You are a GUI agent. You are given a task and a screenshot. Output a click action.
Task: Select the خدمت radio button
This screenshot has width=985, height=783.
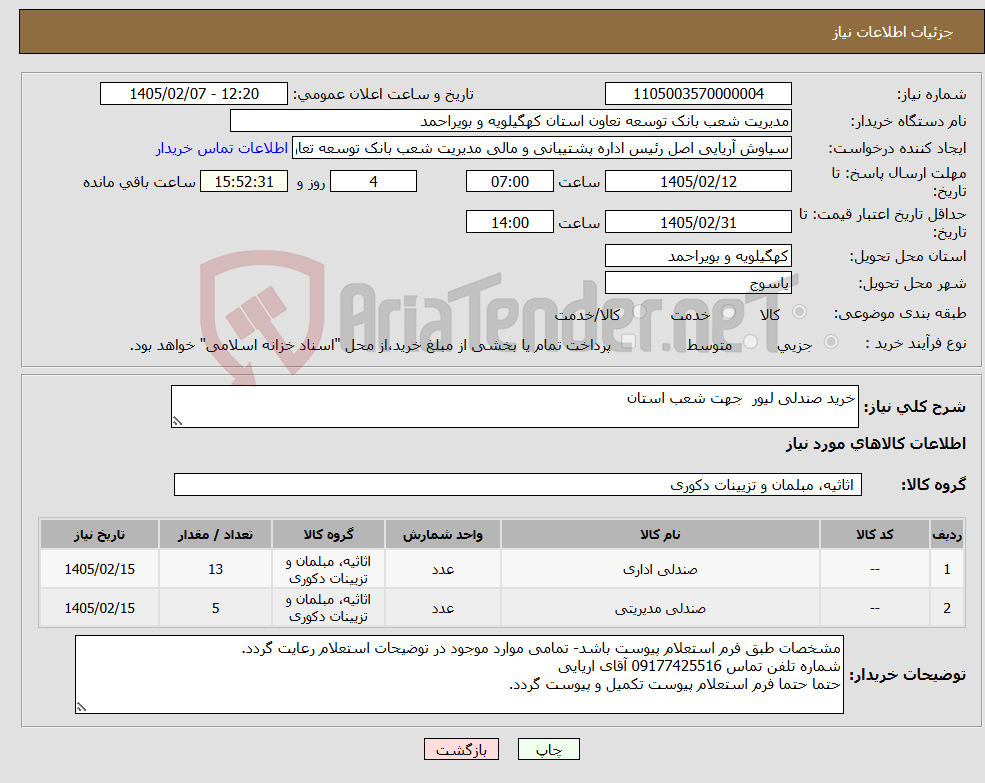click(729, 312)
